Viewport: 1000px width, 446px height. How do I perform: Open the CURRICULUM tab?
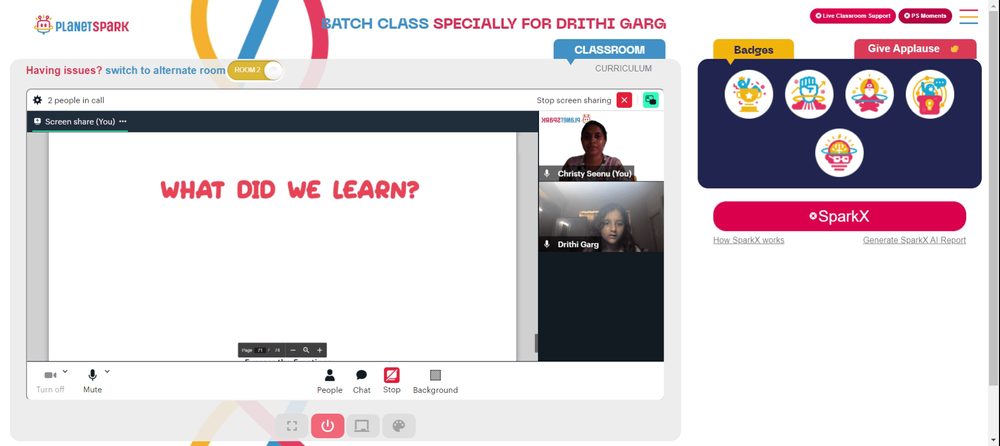pos(624,68)
